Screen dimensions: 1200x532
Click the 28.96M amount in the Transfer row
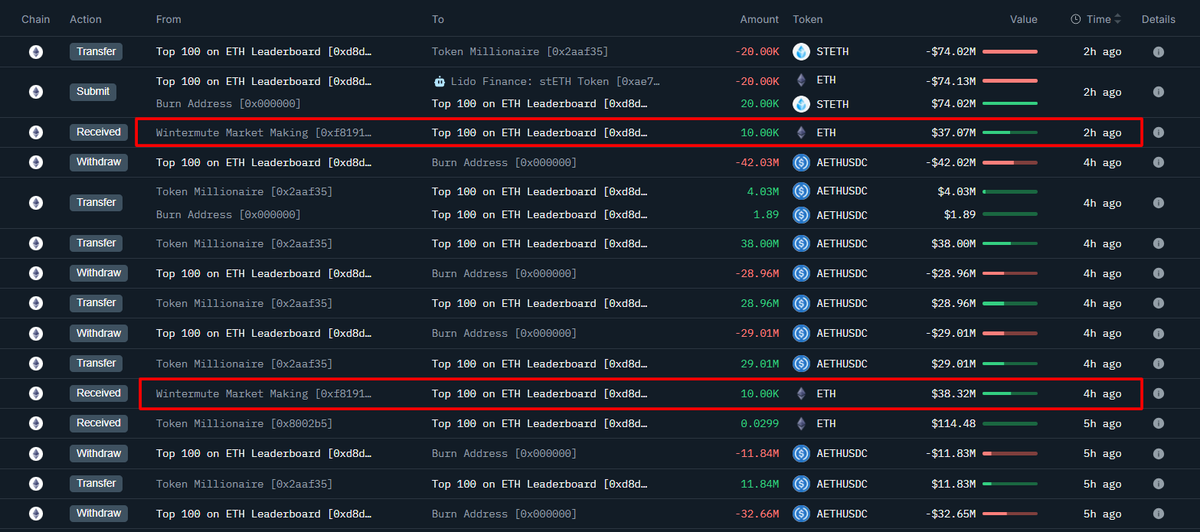(759, 304)
